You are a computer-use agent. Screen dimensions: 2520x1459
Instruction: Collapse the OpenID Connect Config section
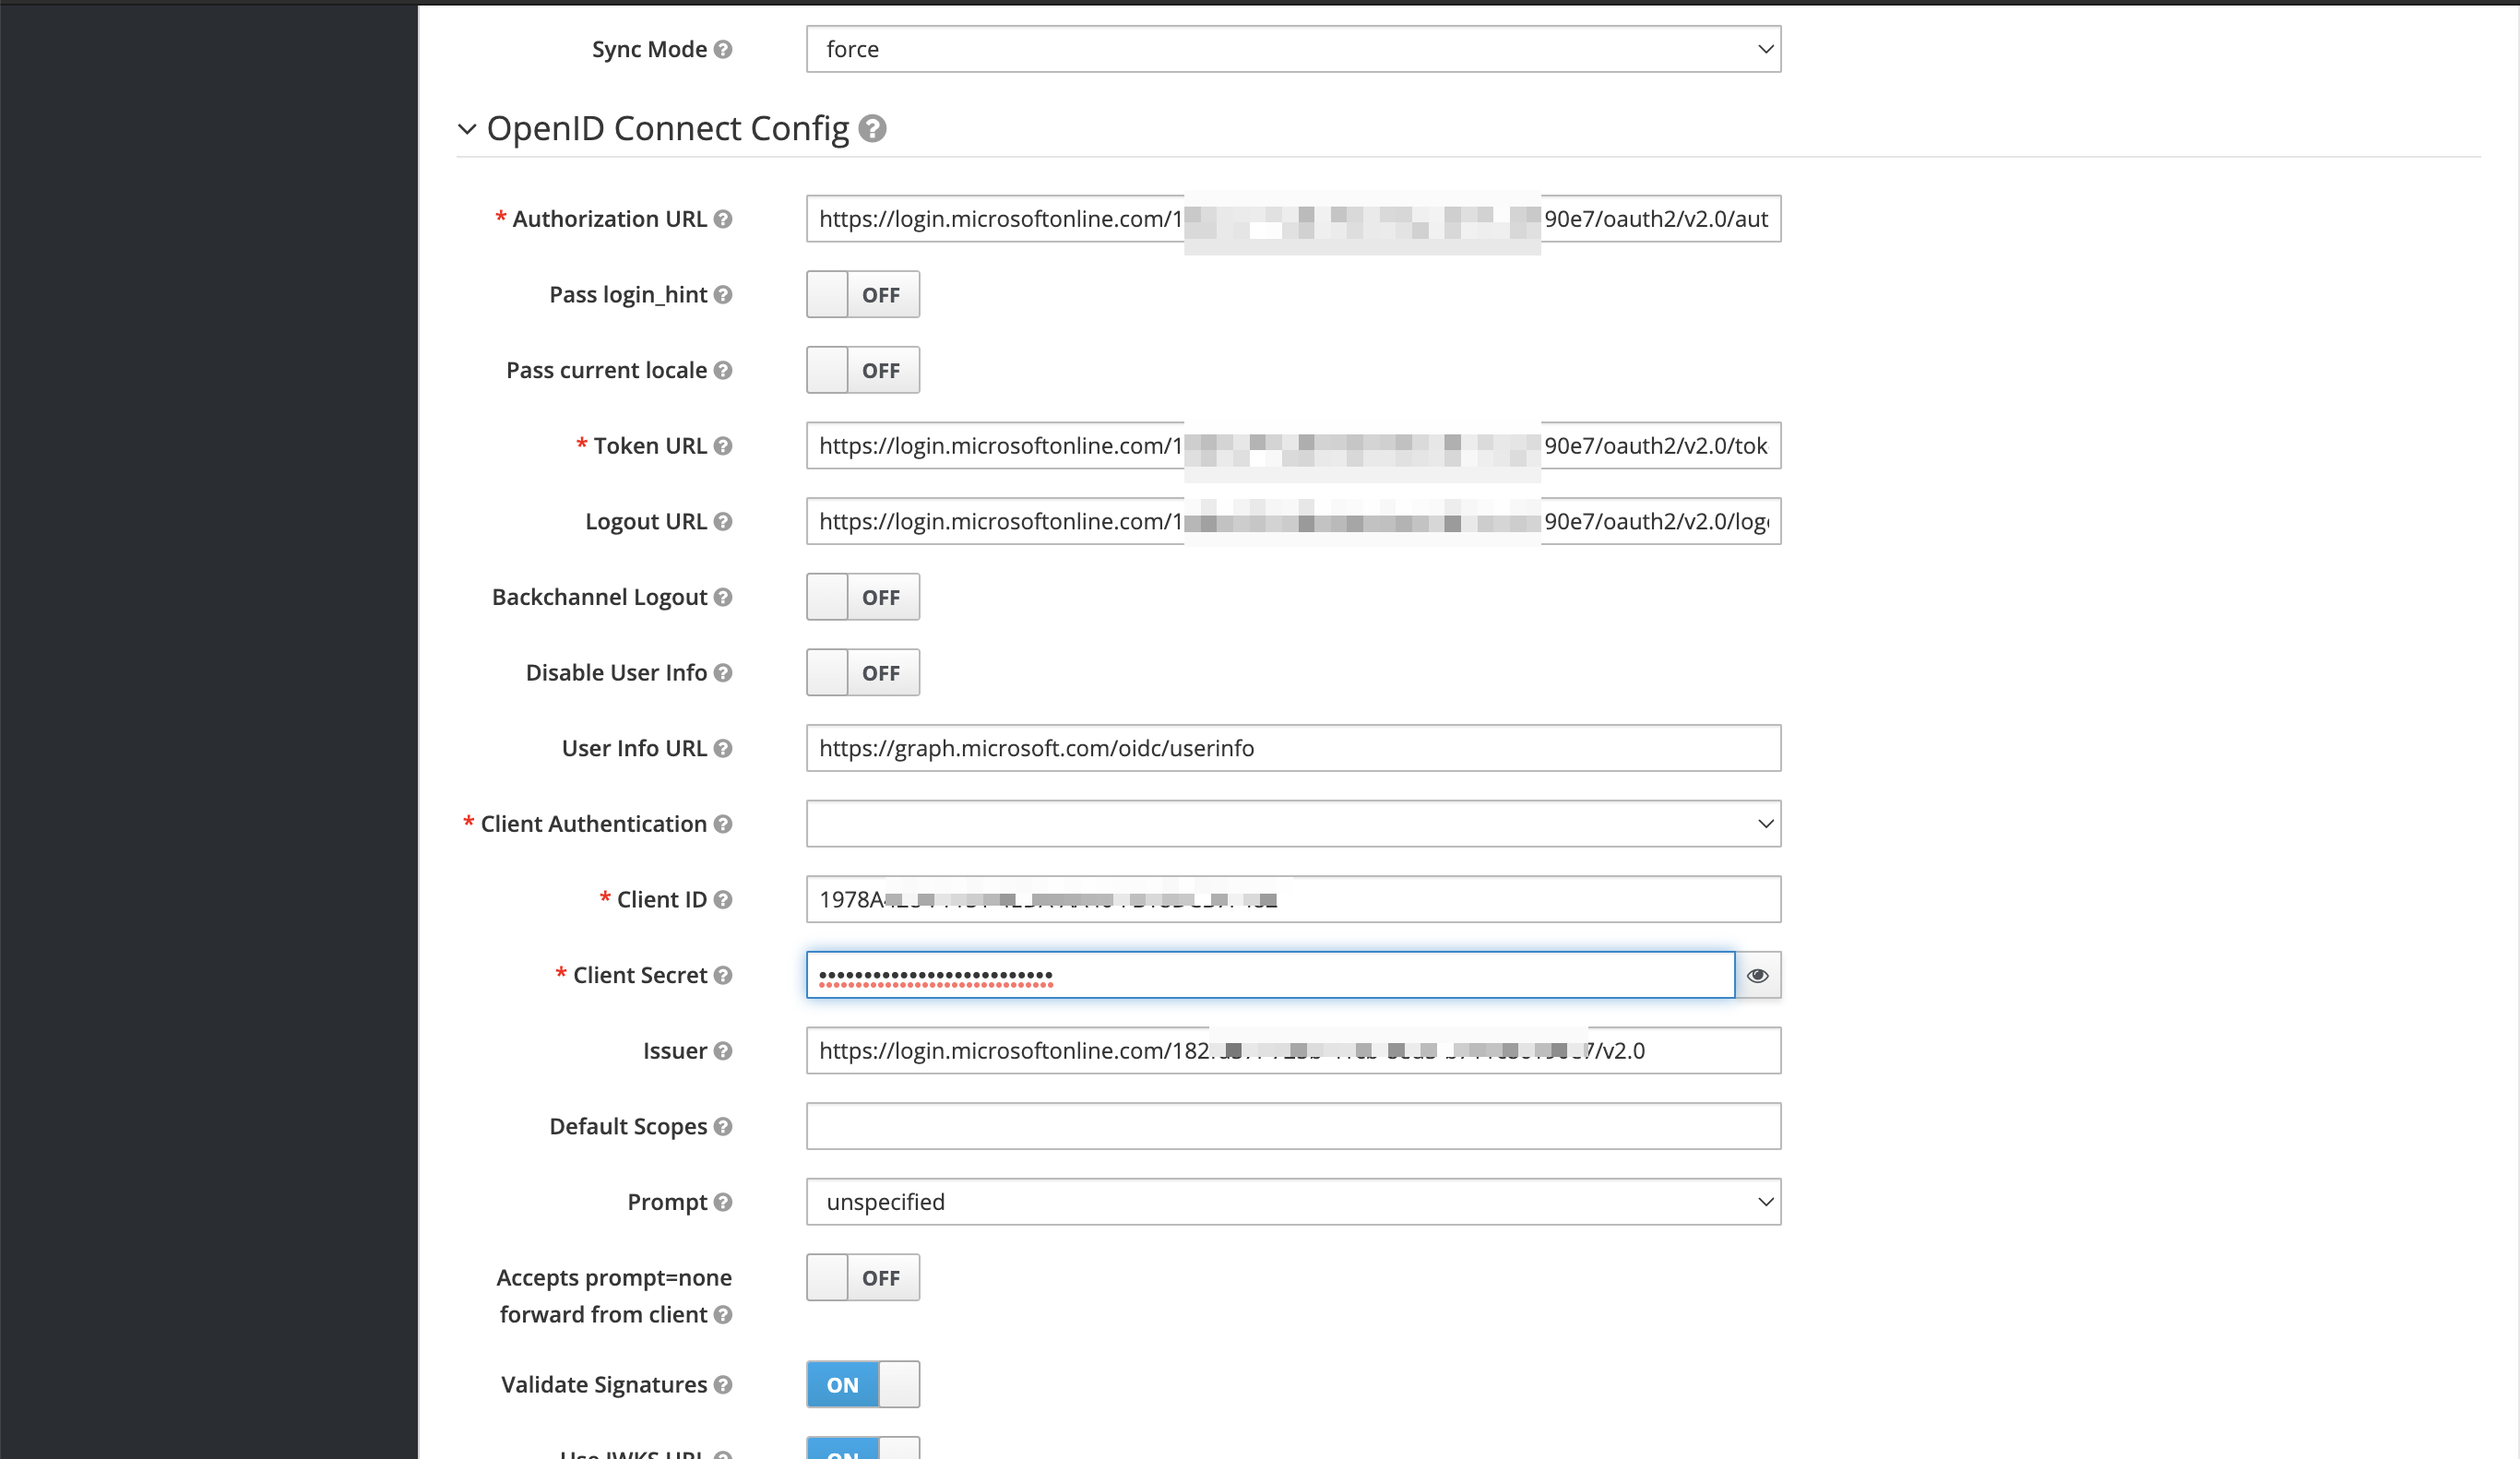click(466, 129)
